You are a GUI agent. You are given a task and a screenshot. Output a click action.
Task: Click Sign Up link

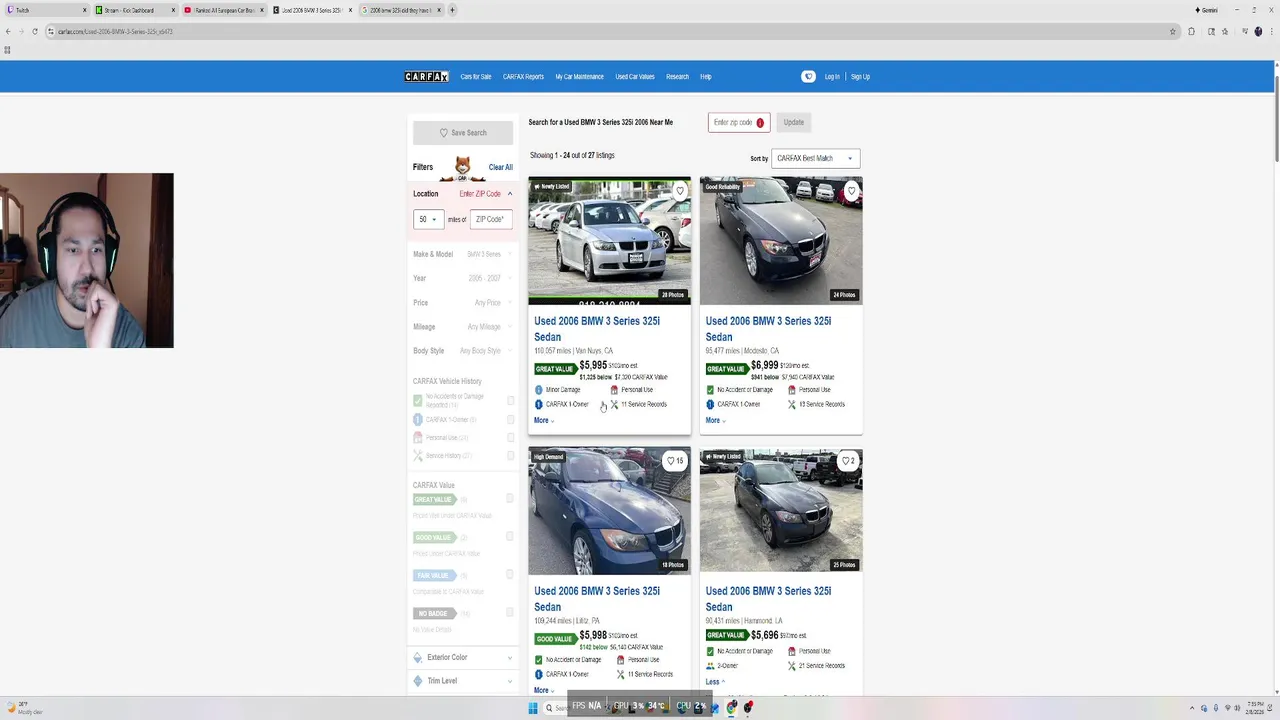[860, 77]
